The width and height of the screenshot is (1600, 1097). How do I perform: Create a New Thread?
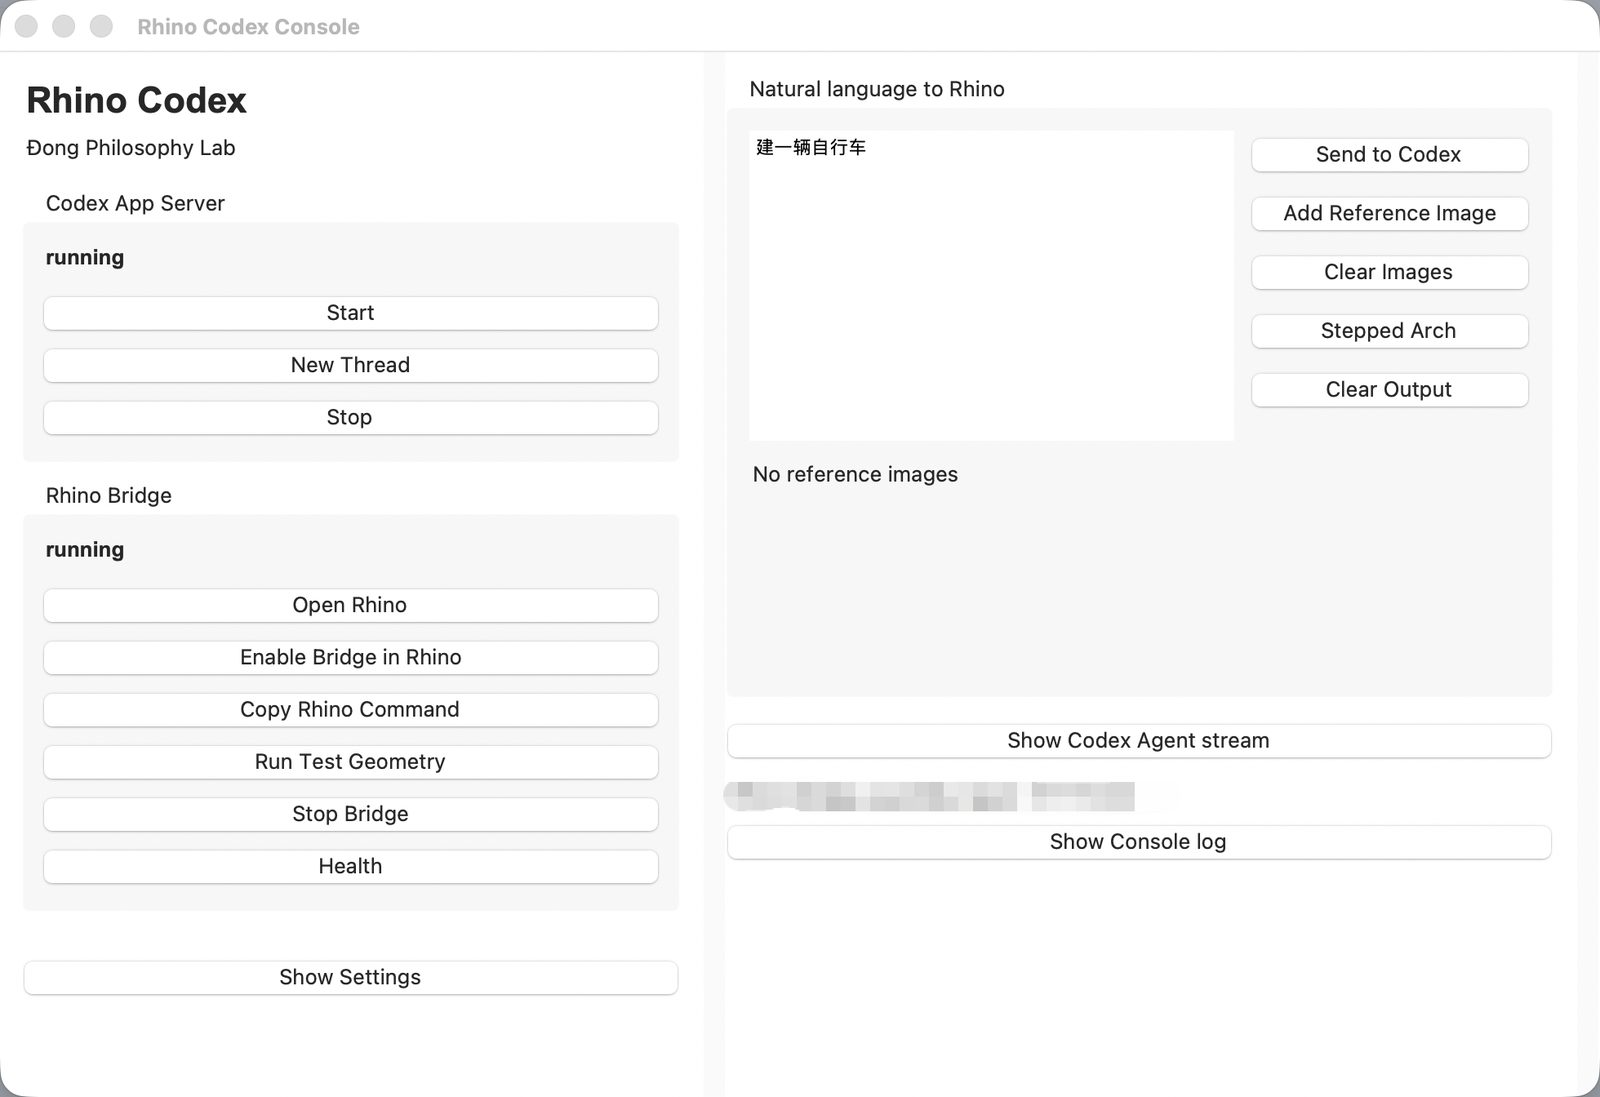pos(350,365)
